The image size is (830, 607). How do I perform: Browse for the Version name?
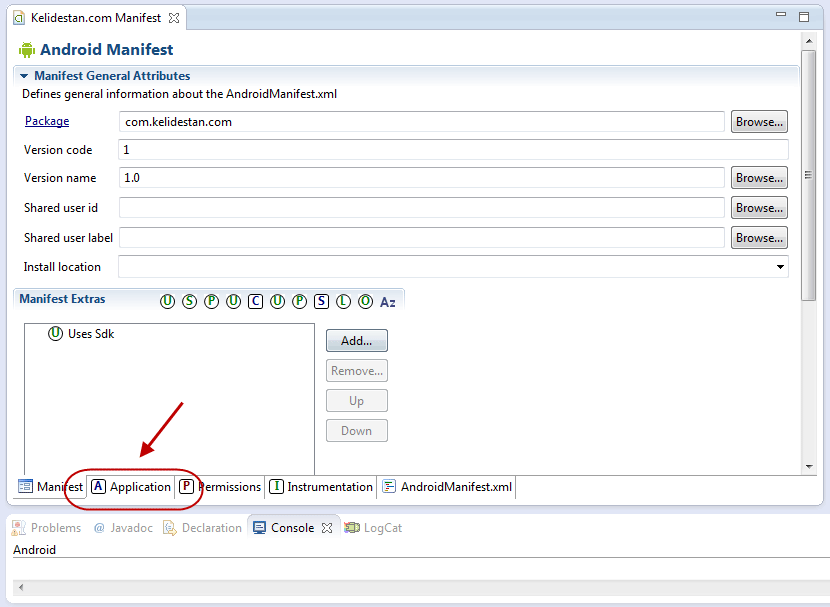pos(759,178)
